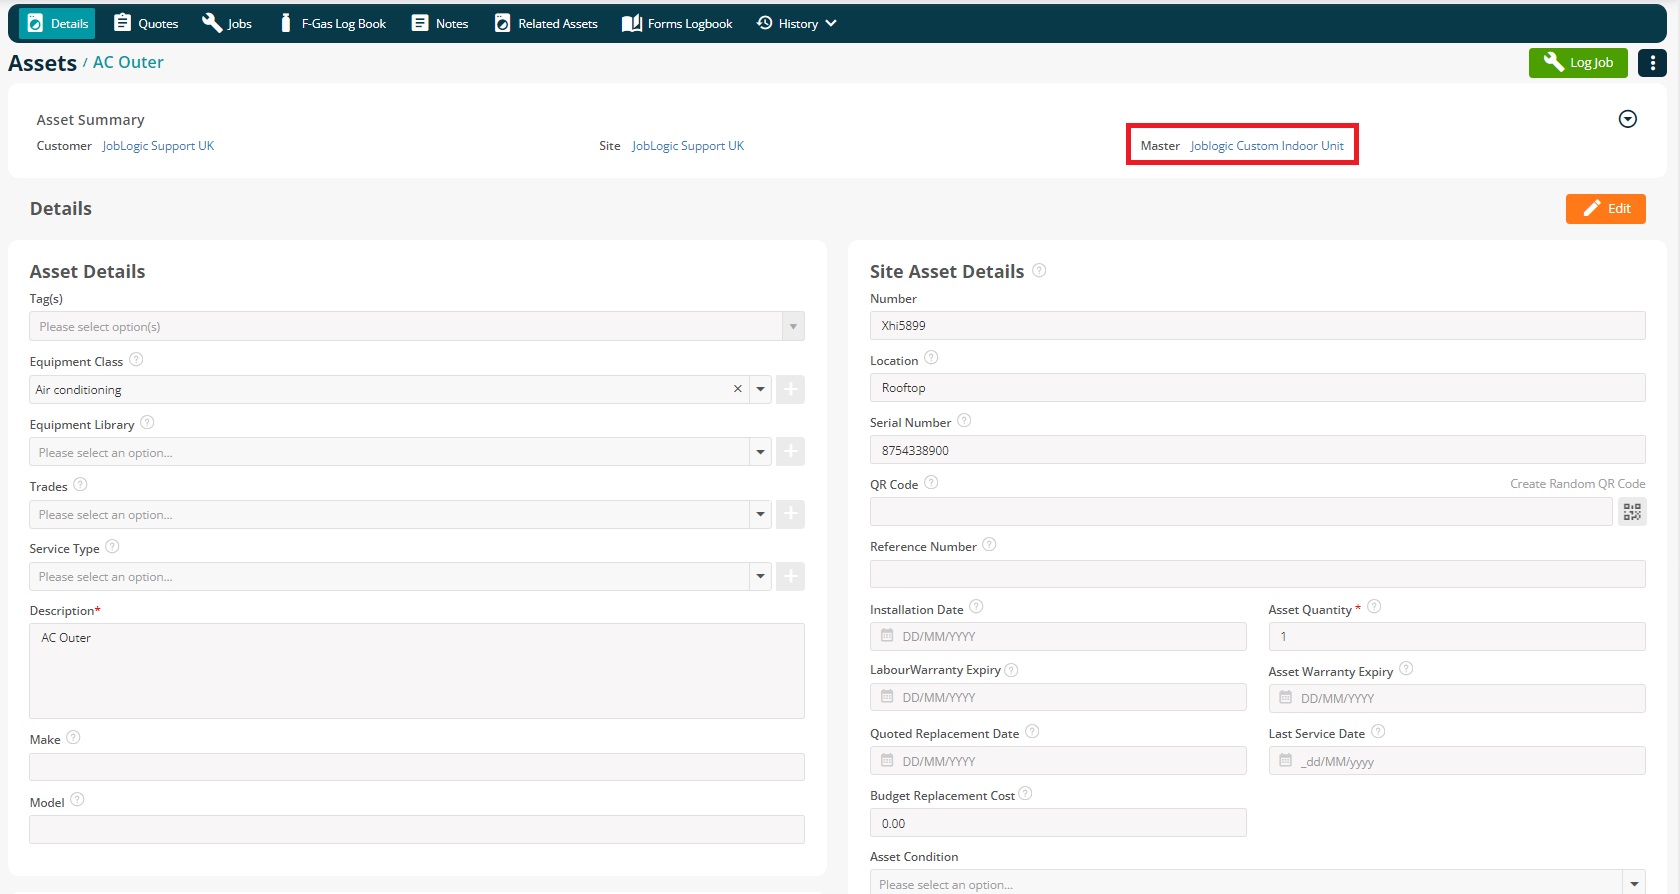Click the Number field Xhi5899
This screenshot has height=894, width=1680.
1258,325
